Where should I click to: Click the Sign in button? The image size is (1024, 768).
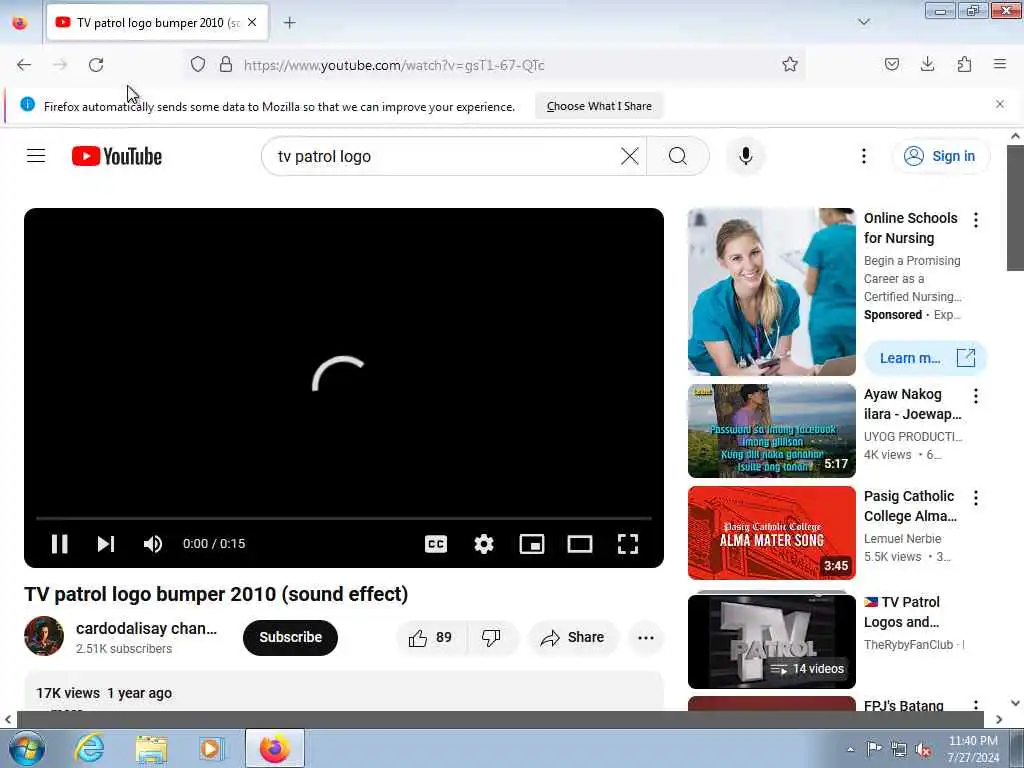point(940,156)
